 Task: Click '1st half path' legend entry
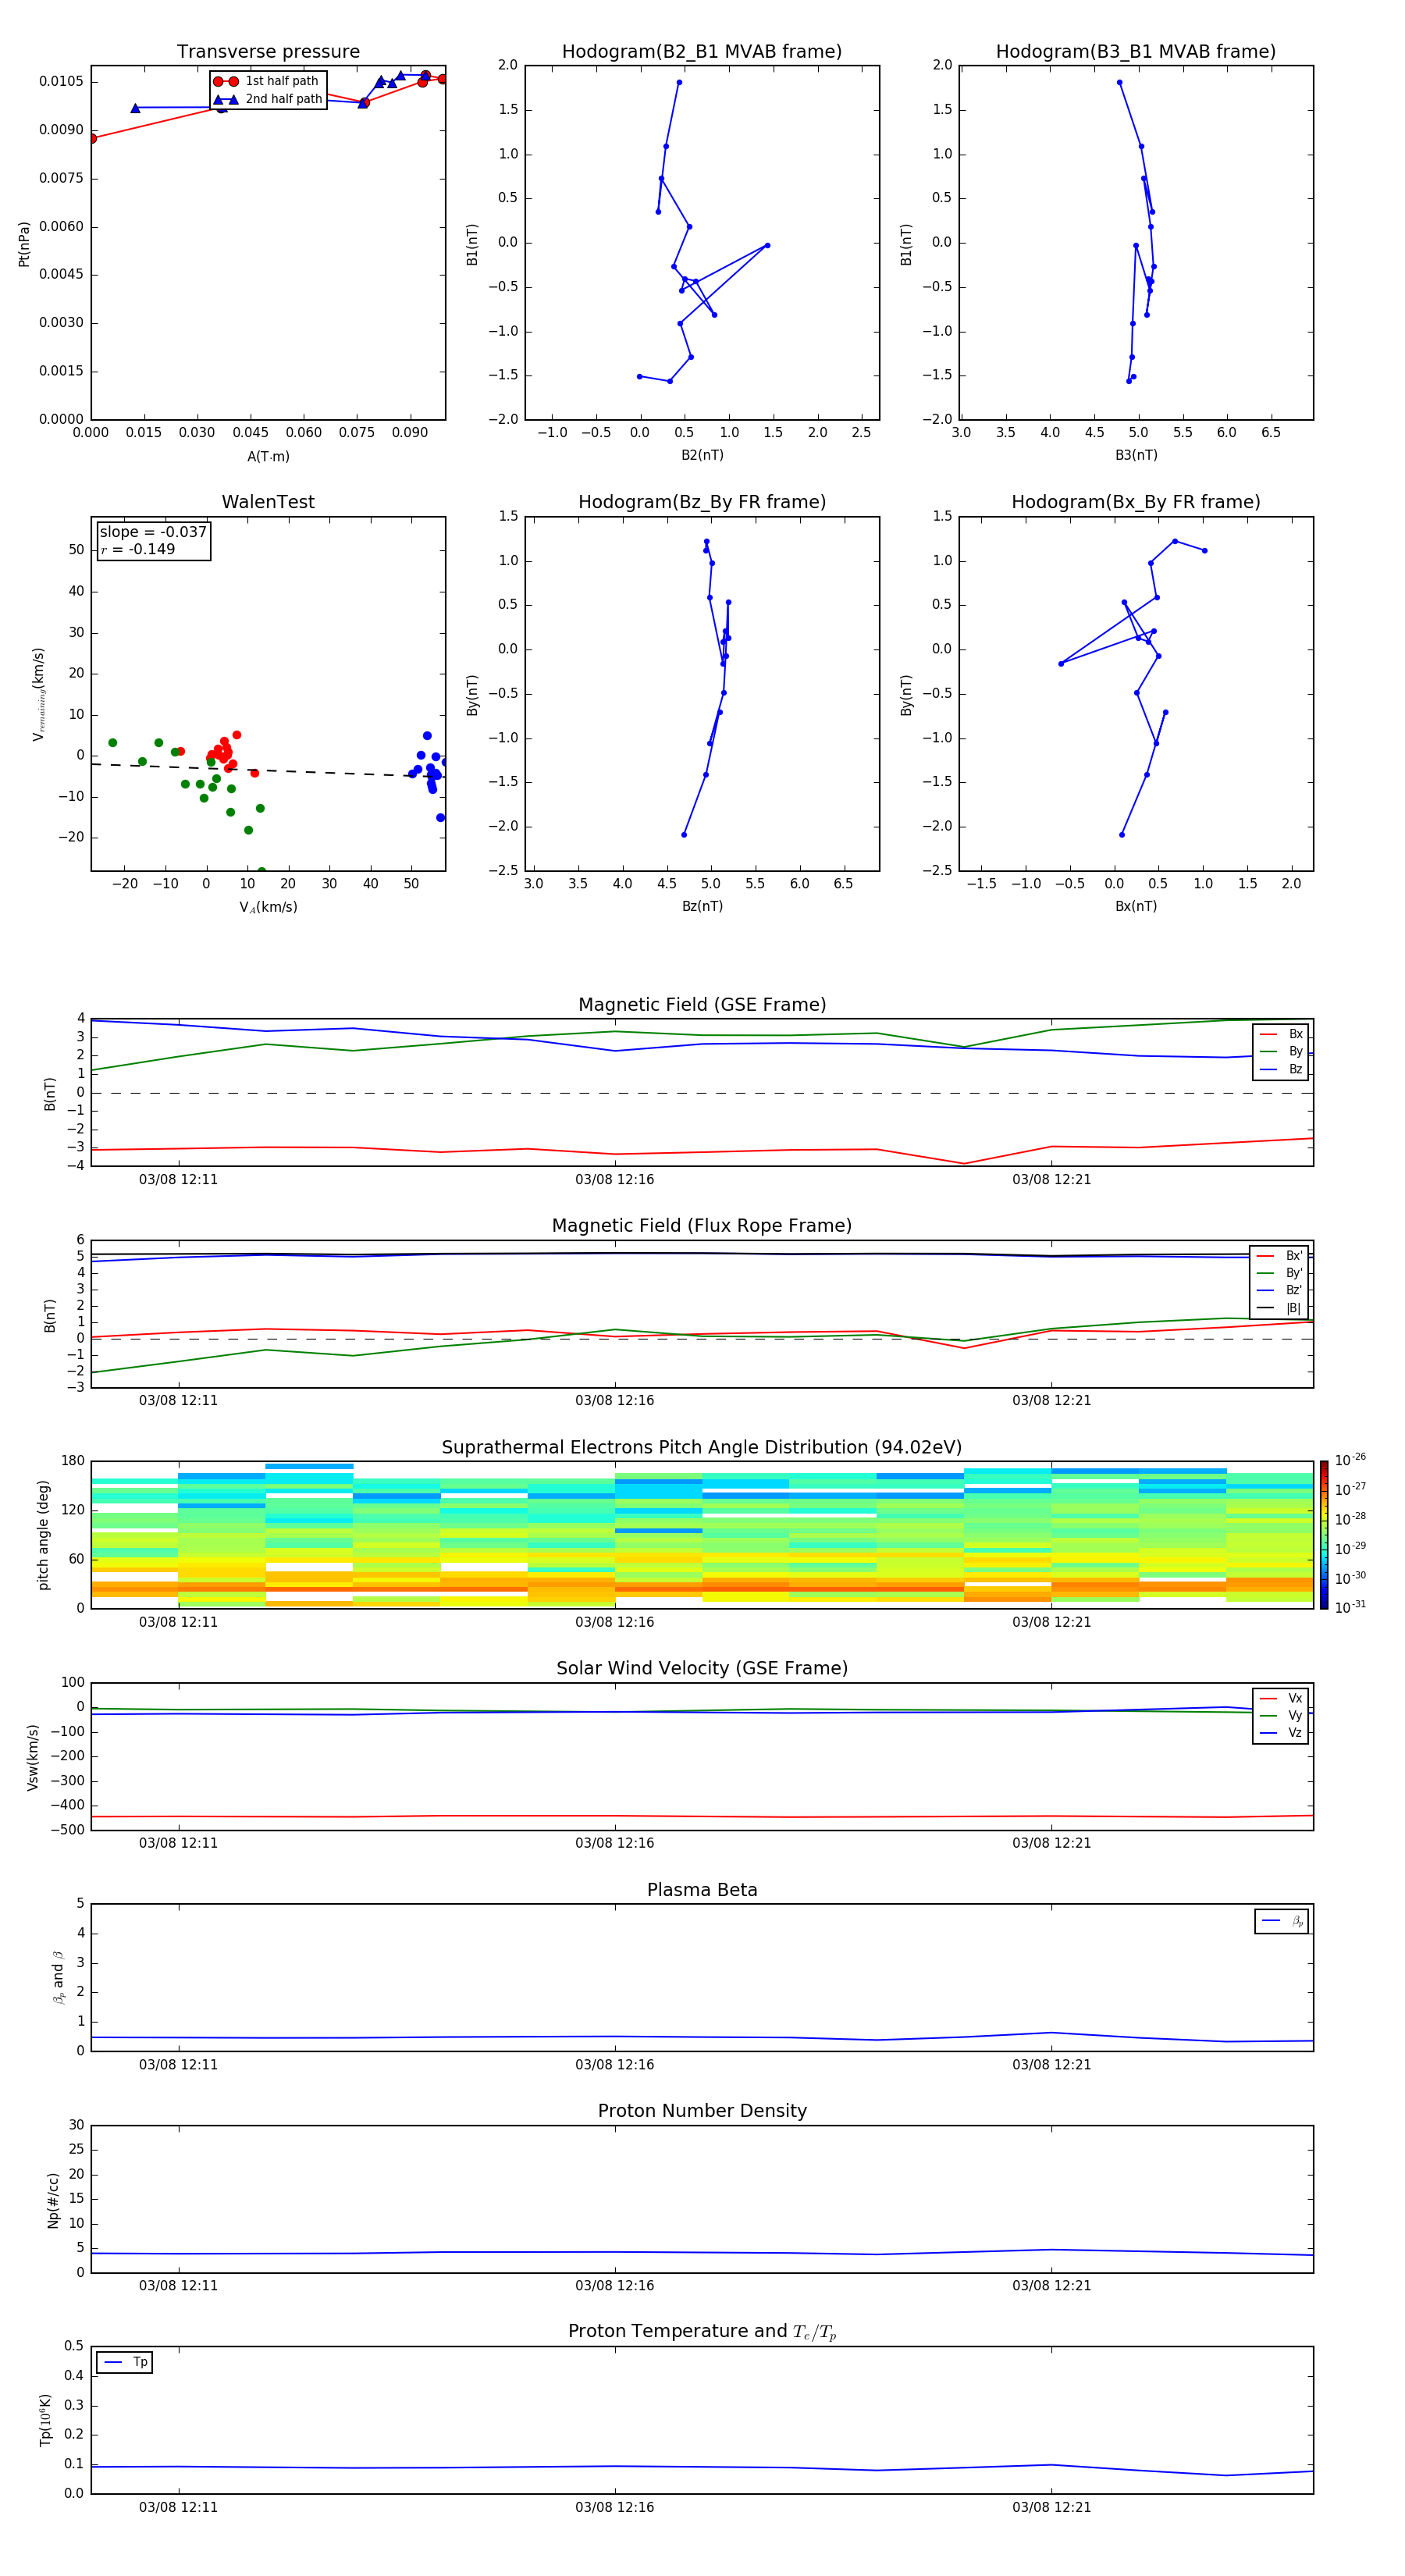point(267,81)
